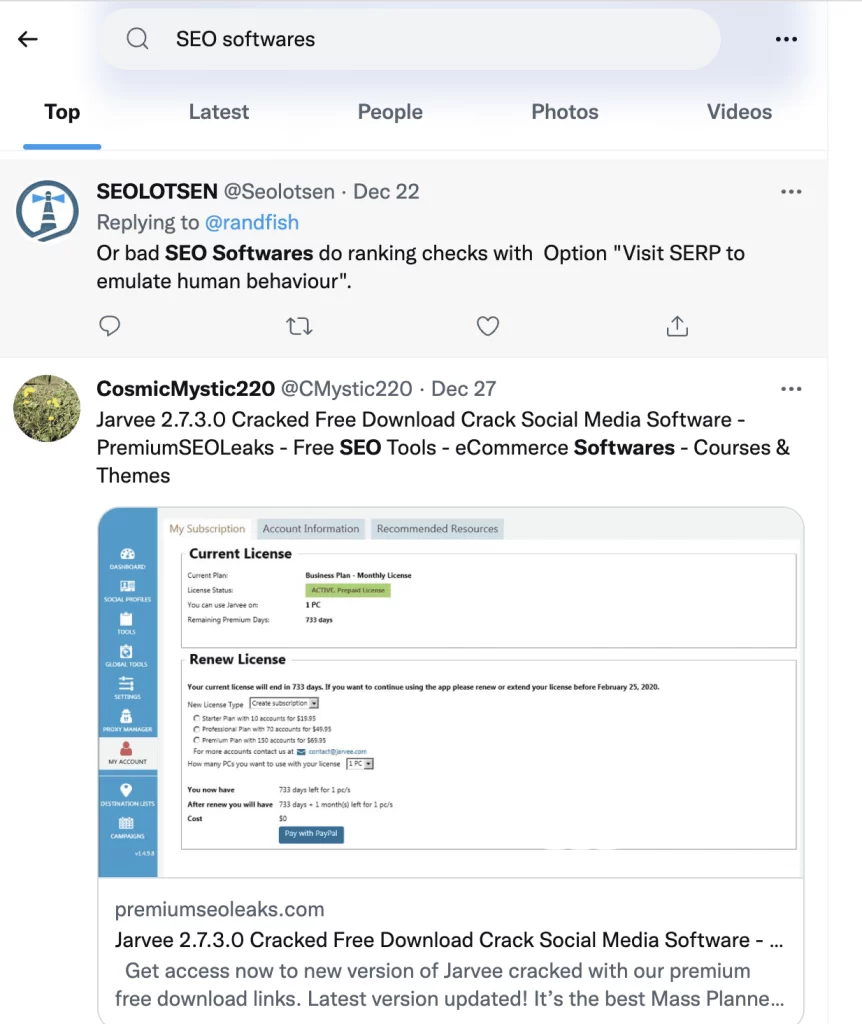Click contact@jarvee.com email link
The image size is (862, 1024).
(x=338, y=752)
